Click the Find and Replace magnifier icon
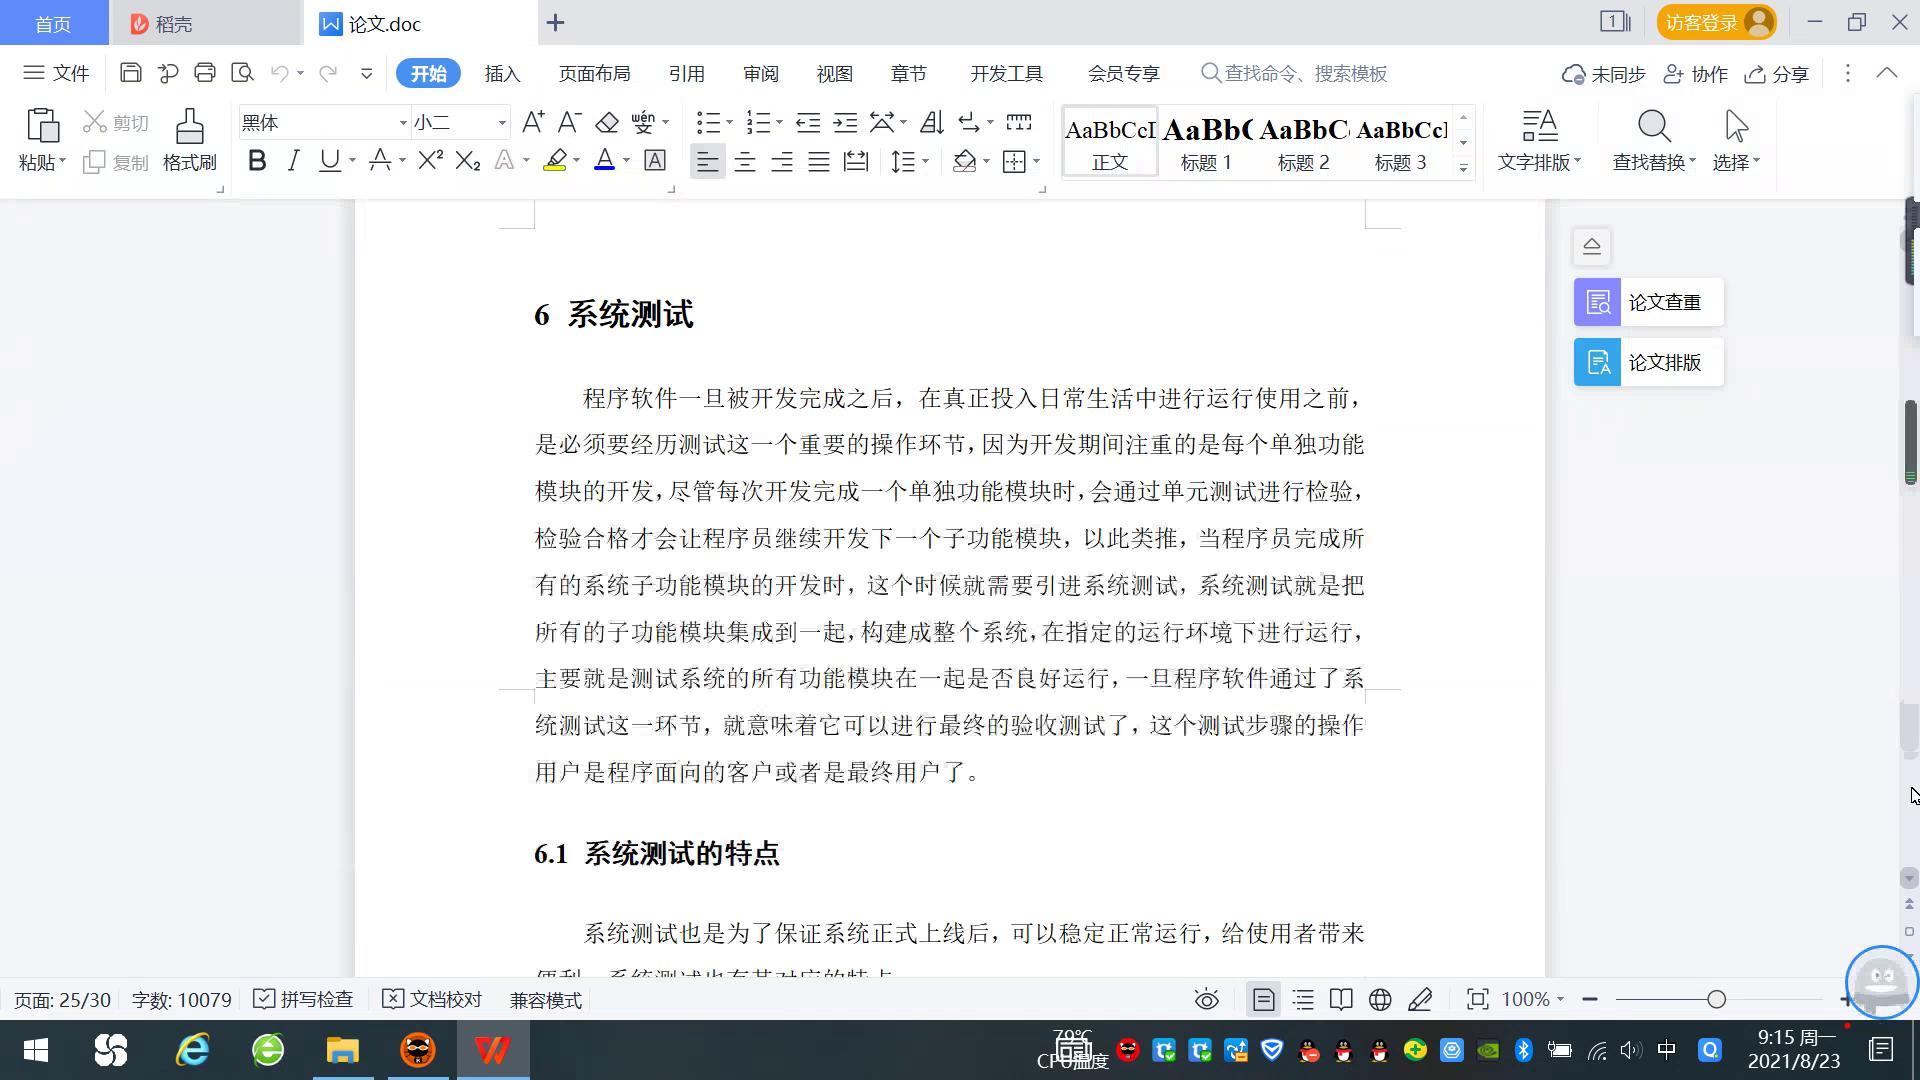1920x1080 pixels. click(x=1653, y=128)
